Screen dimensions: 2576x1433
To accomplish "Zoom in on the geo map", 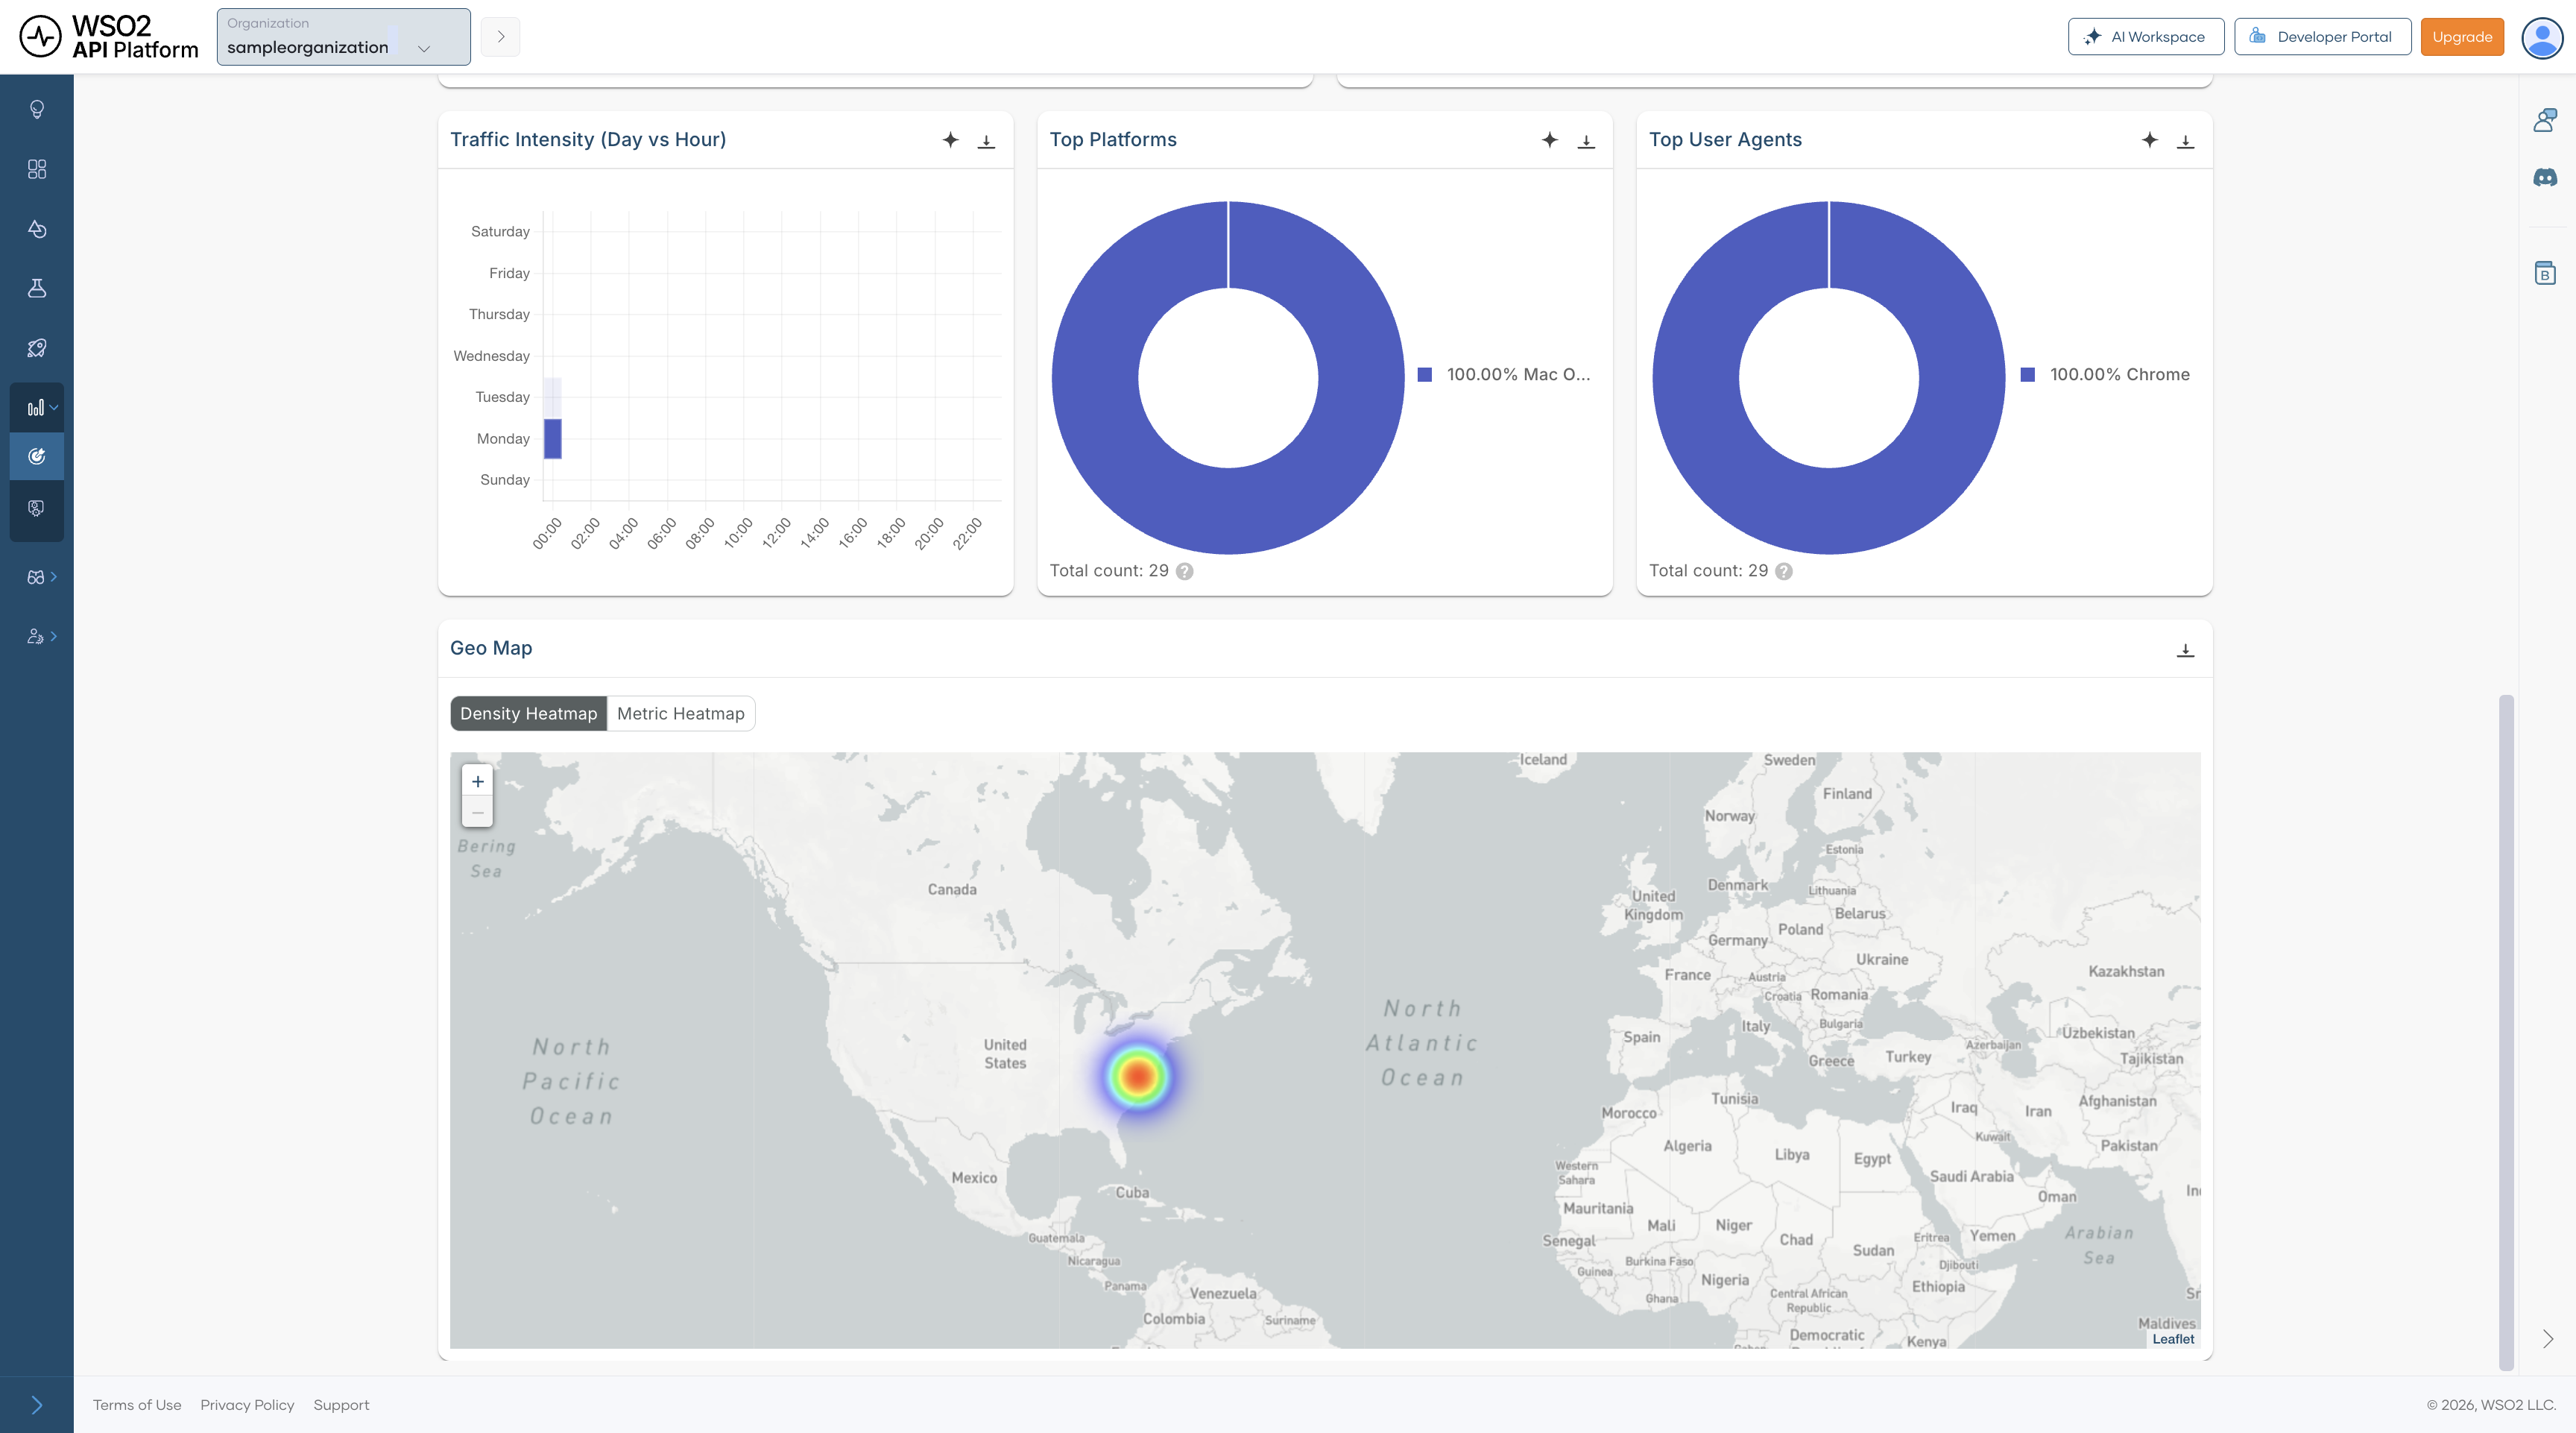I will click(477, 781).
